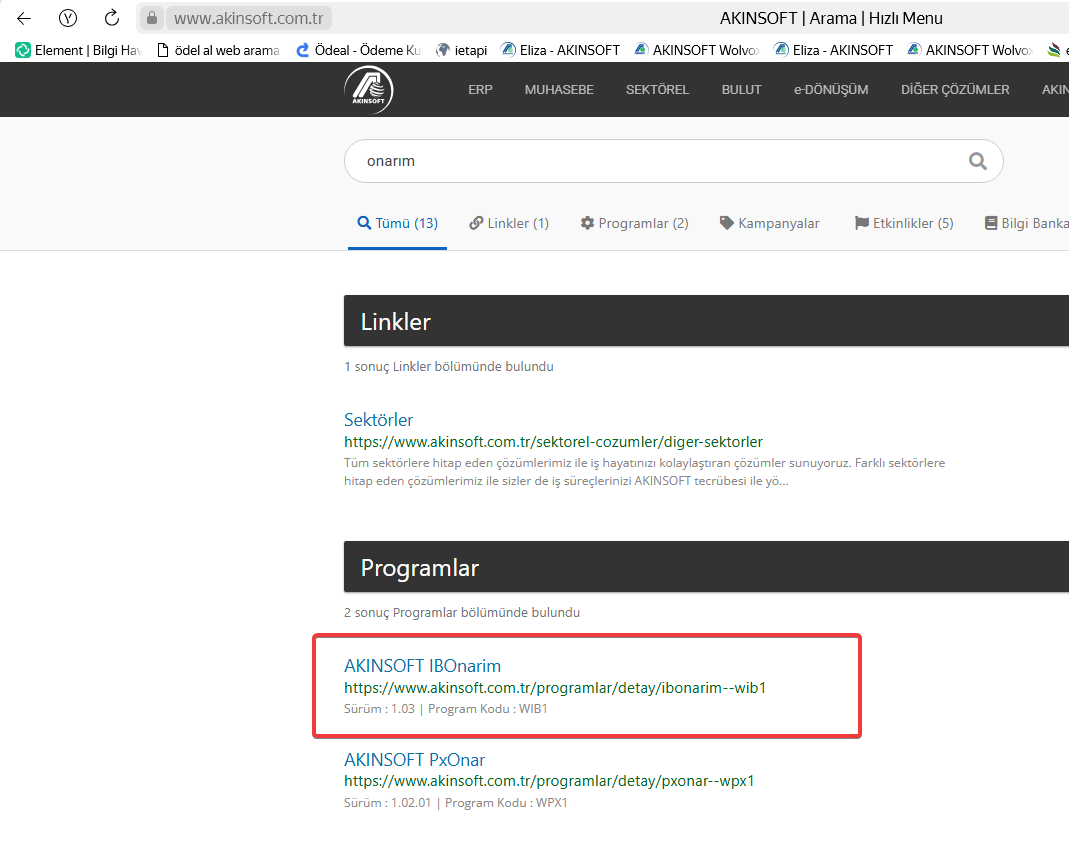Select the Tümü (13) tab
1069x856 pixels.
tap(397, 224)
